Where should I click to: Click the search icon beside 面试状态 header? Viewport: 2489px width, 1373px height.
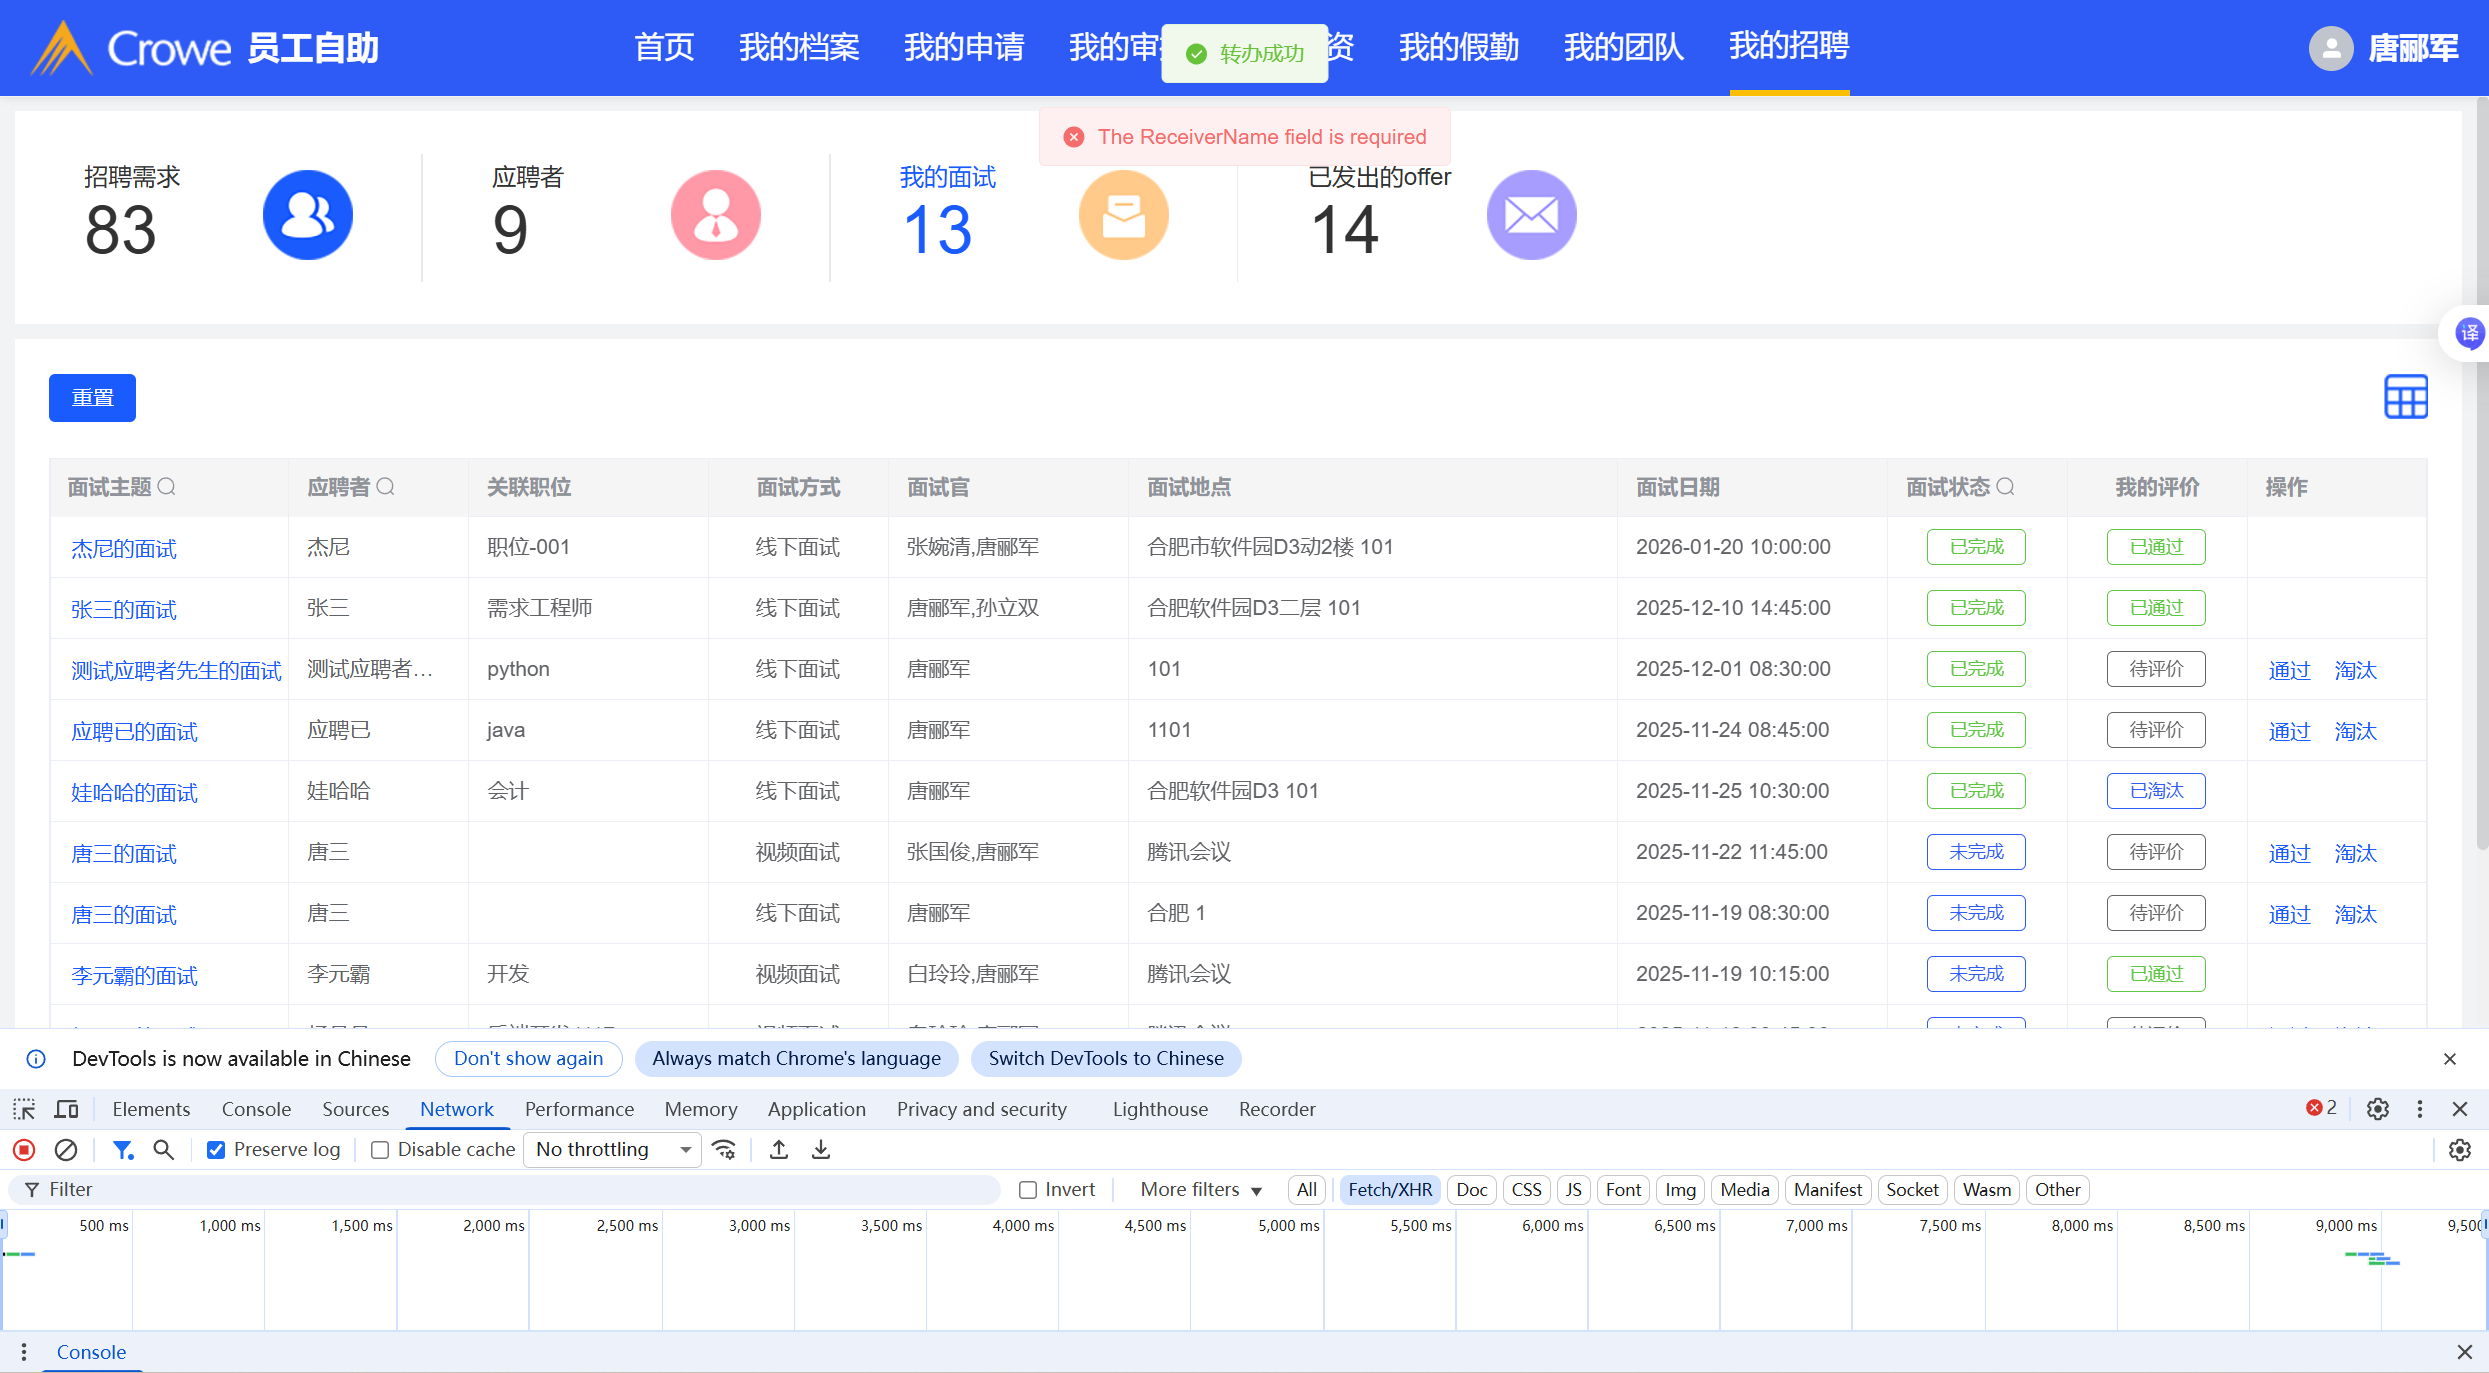pos(2005,487)
